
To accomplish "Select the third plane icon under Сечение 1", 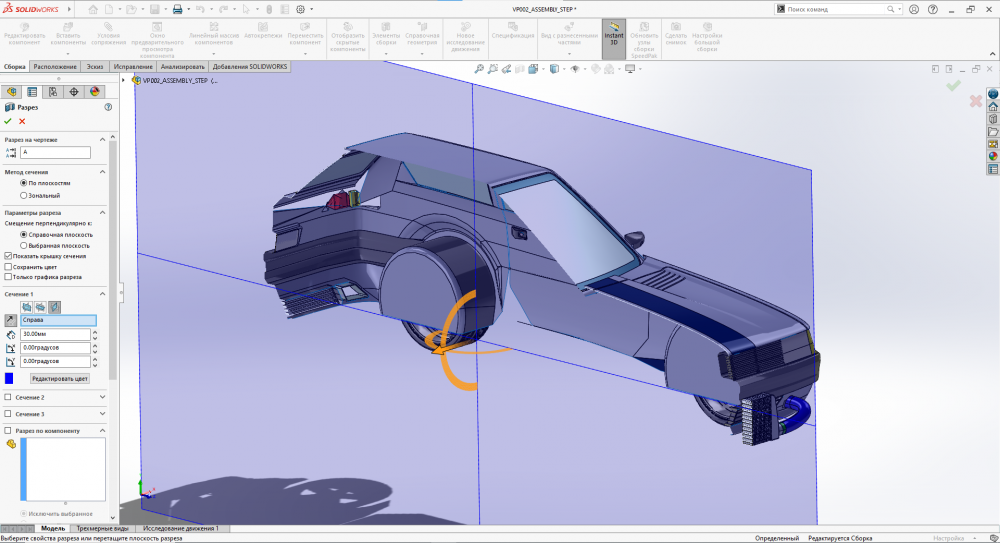I will tap(55, 306).
